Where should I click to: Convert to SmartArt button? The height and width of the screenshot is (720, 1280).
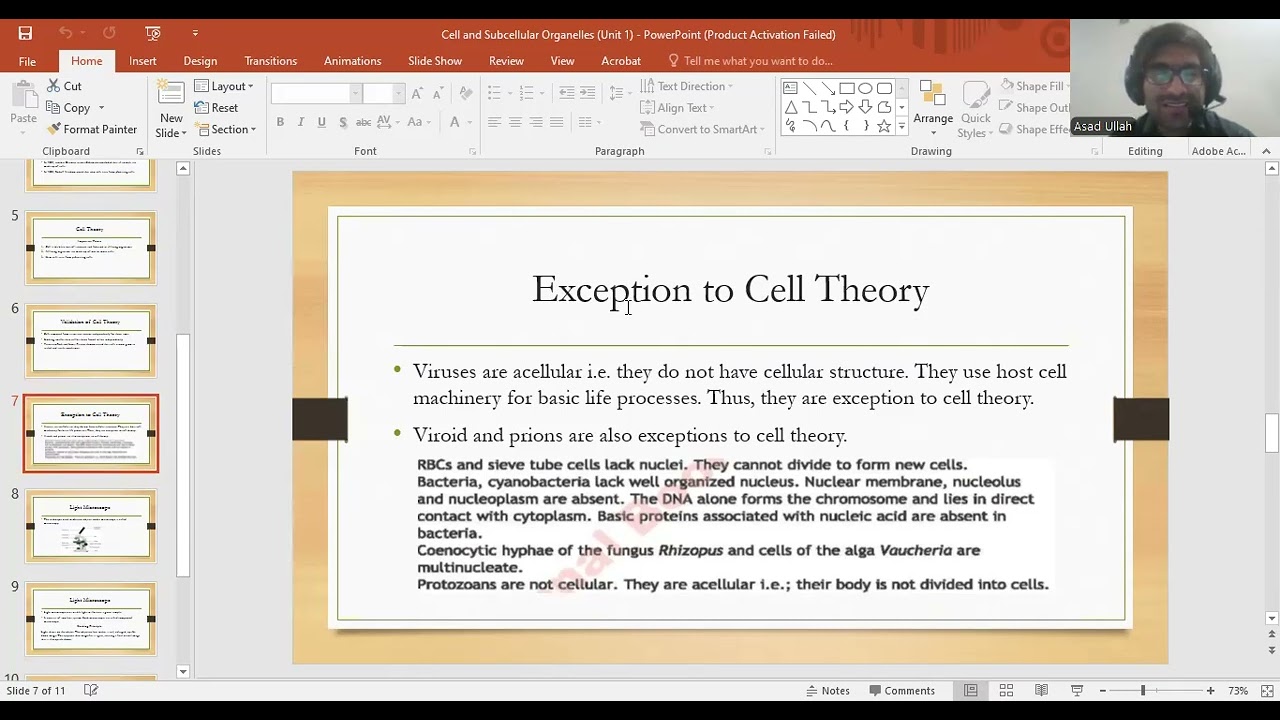[702, 129]
